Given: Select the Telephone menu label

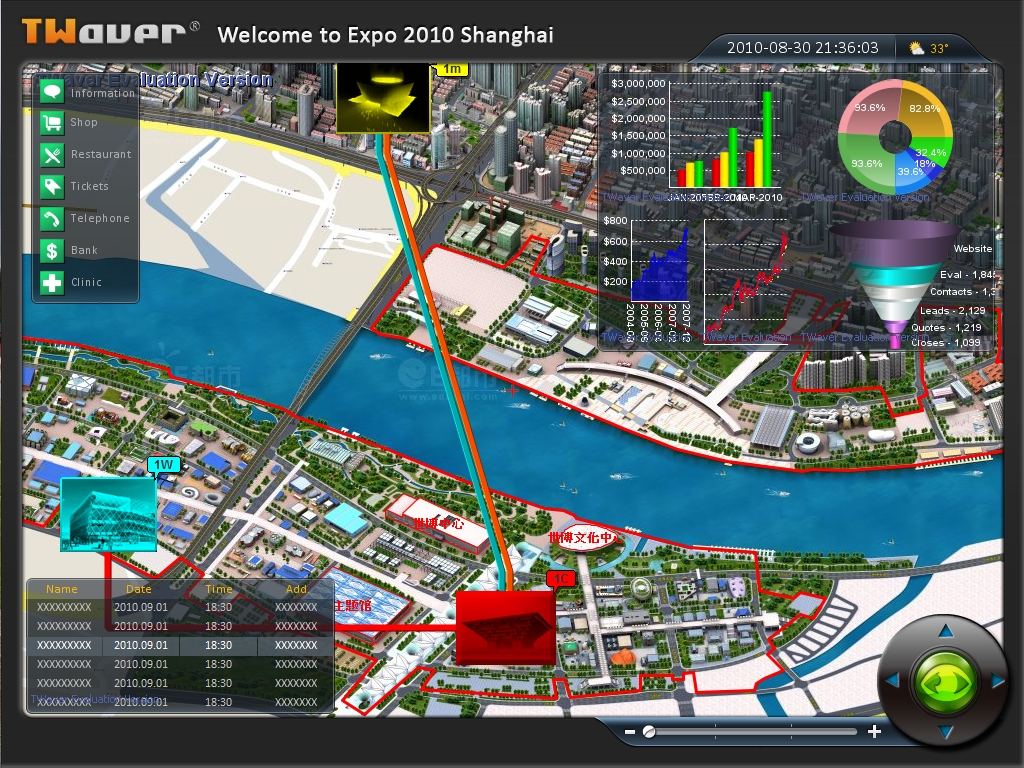Looking at the screenshot, I should pyautogui.click(x=100, y=218).
